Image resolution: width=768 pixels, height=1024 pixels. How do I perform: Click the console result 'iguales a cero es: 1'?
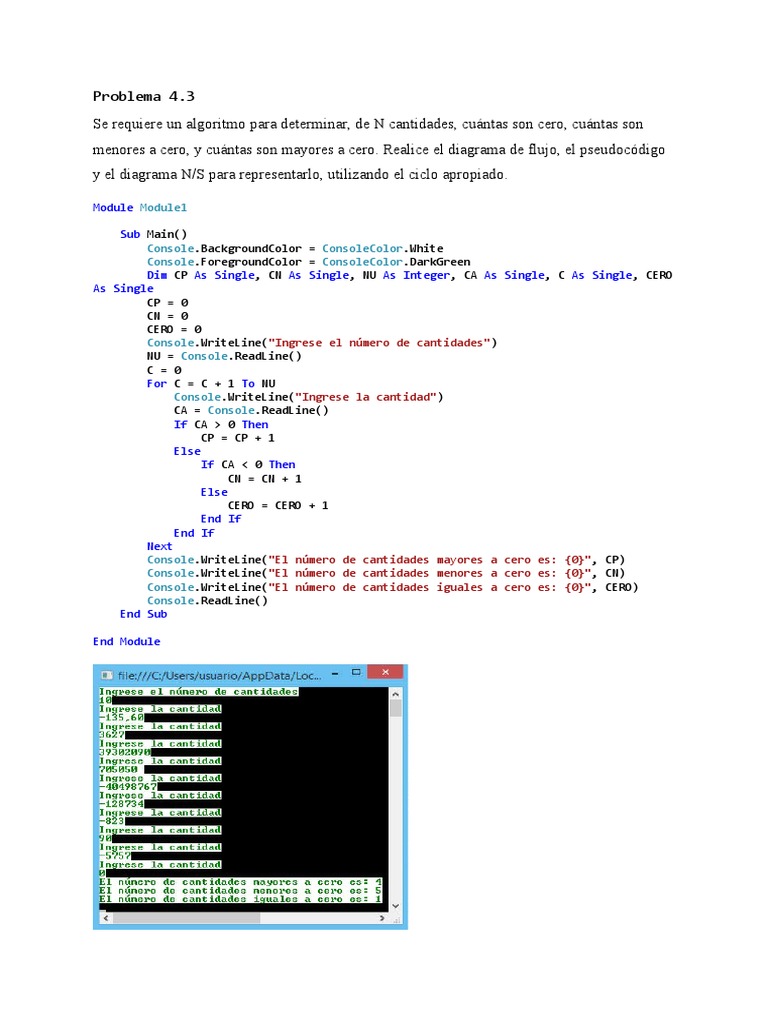click(317, 899)
